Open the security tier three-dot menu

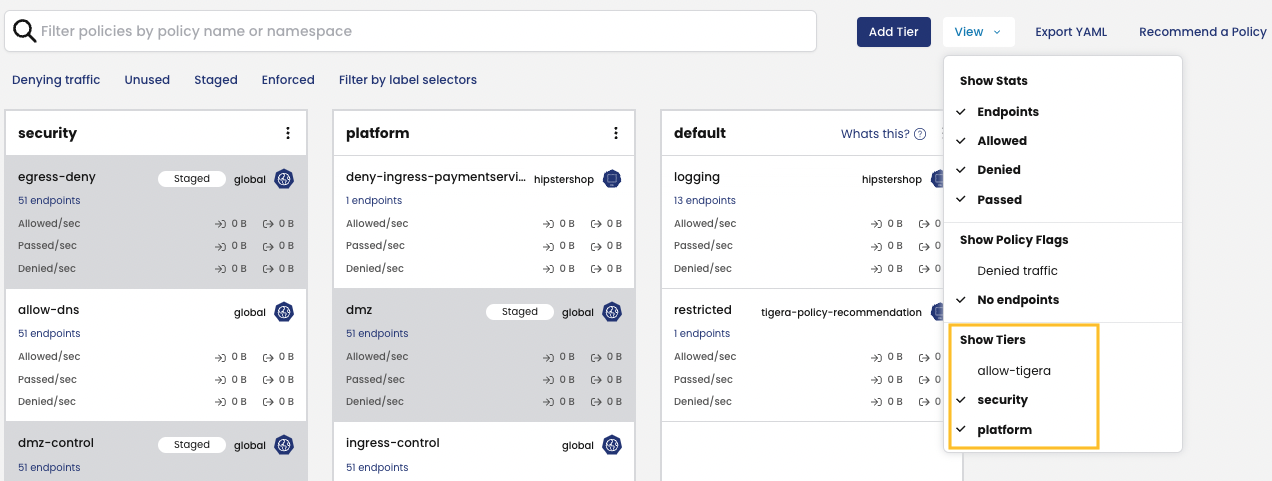pos(288,133)
